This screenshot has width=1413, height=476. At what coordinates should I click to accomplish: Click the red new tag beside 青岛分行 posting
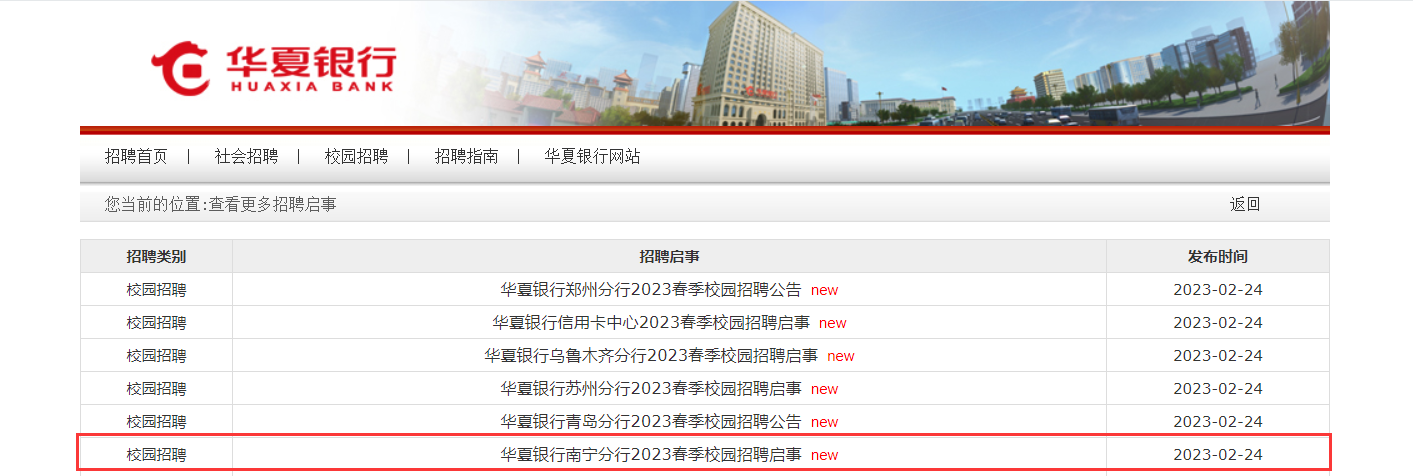pos(825,423)
